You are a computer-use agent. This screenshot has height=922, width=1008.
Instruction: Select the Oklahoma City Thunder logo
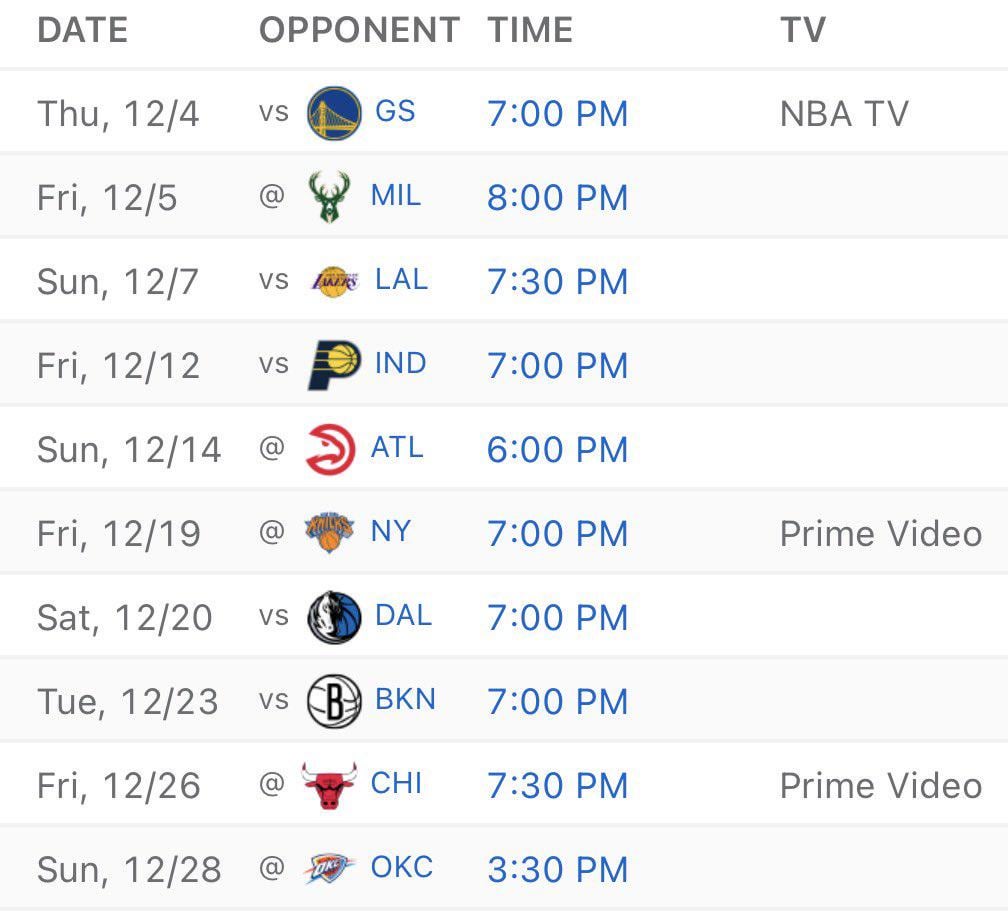click(330, 868)
